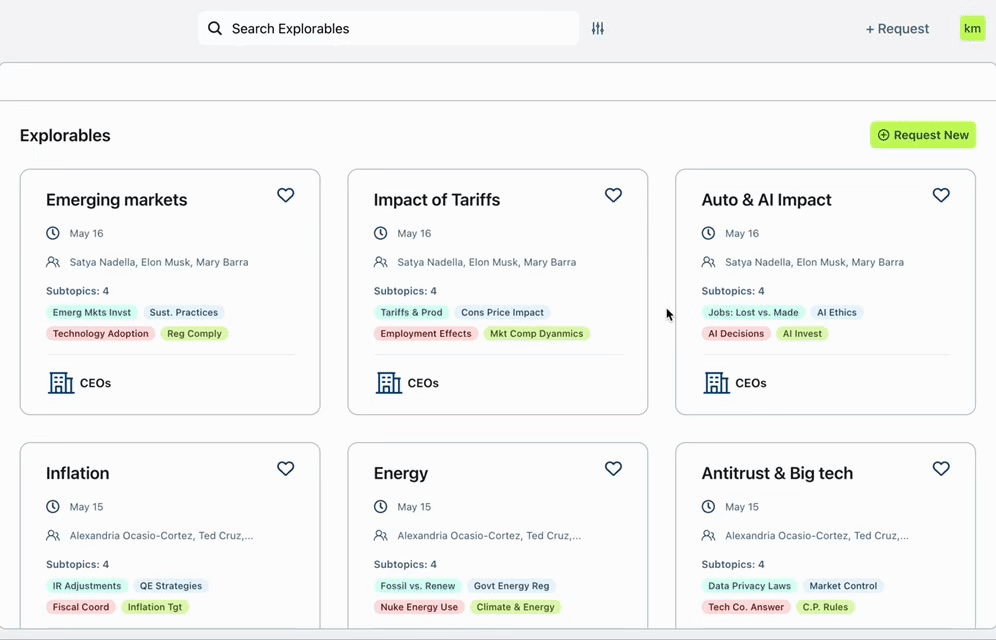Select the Technology Adoption tag
The image size is (996, 640).
click(100, 333)
